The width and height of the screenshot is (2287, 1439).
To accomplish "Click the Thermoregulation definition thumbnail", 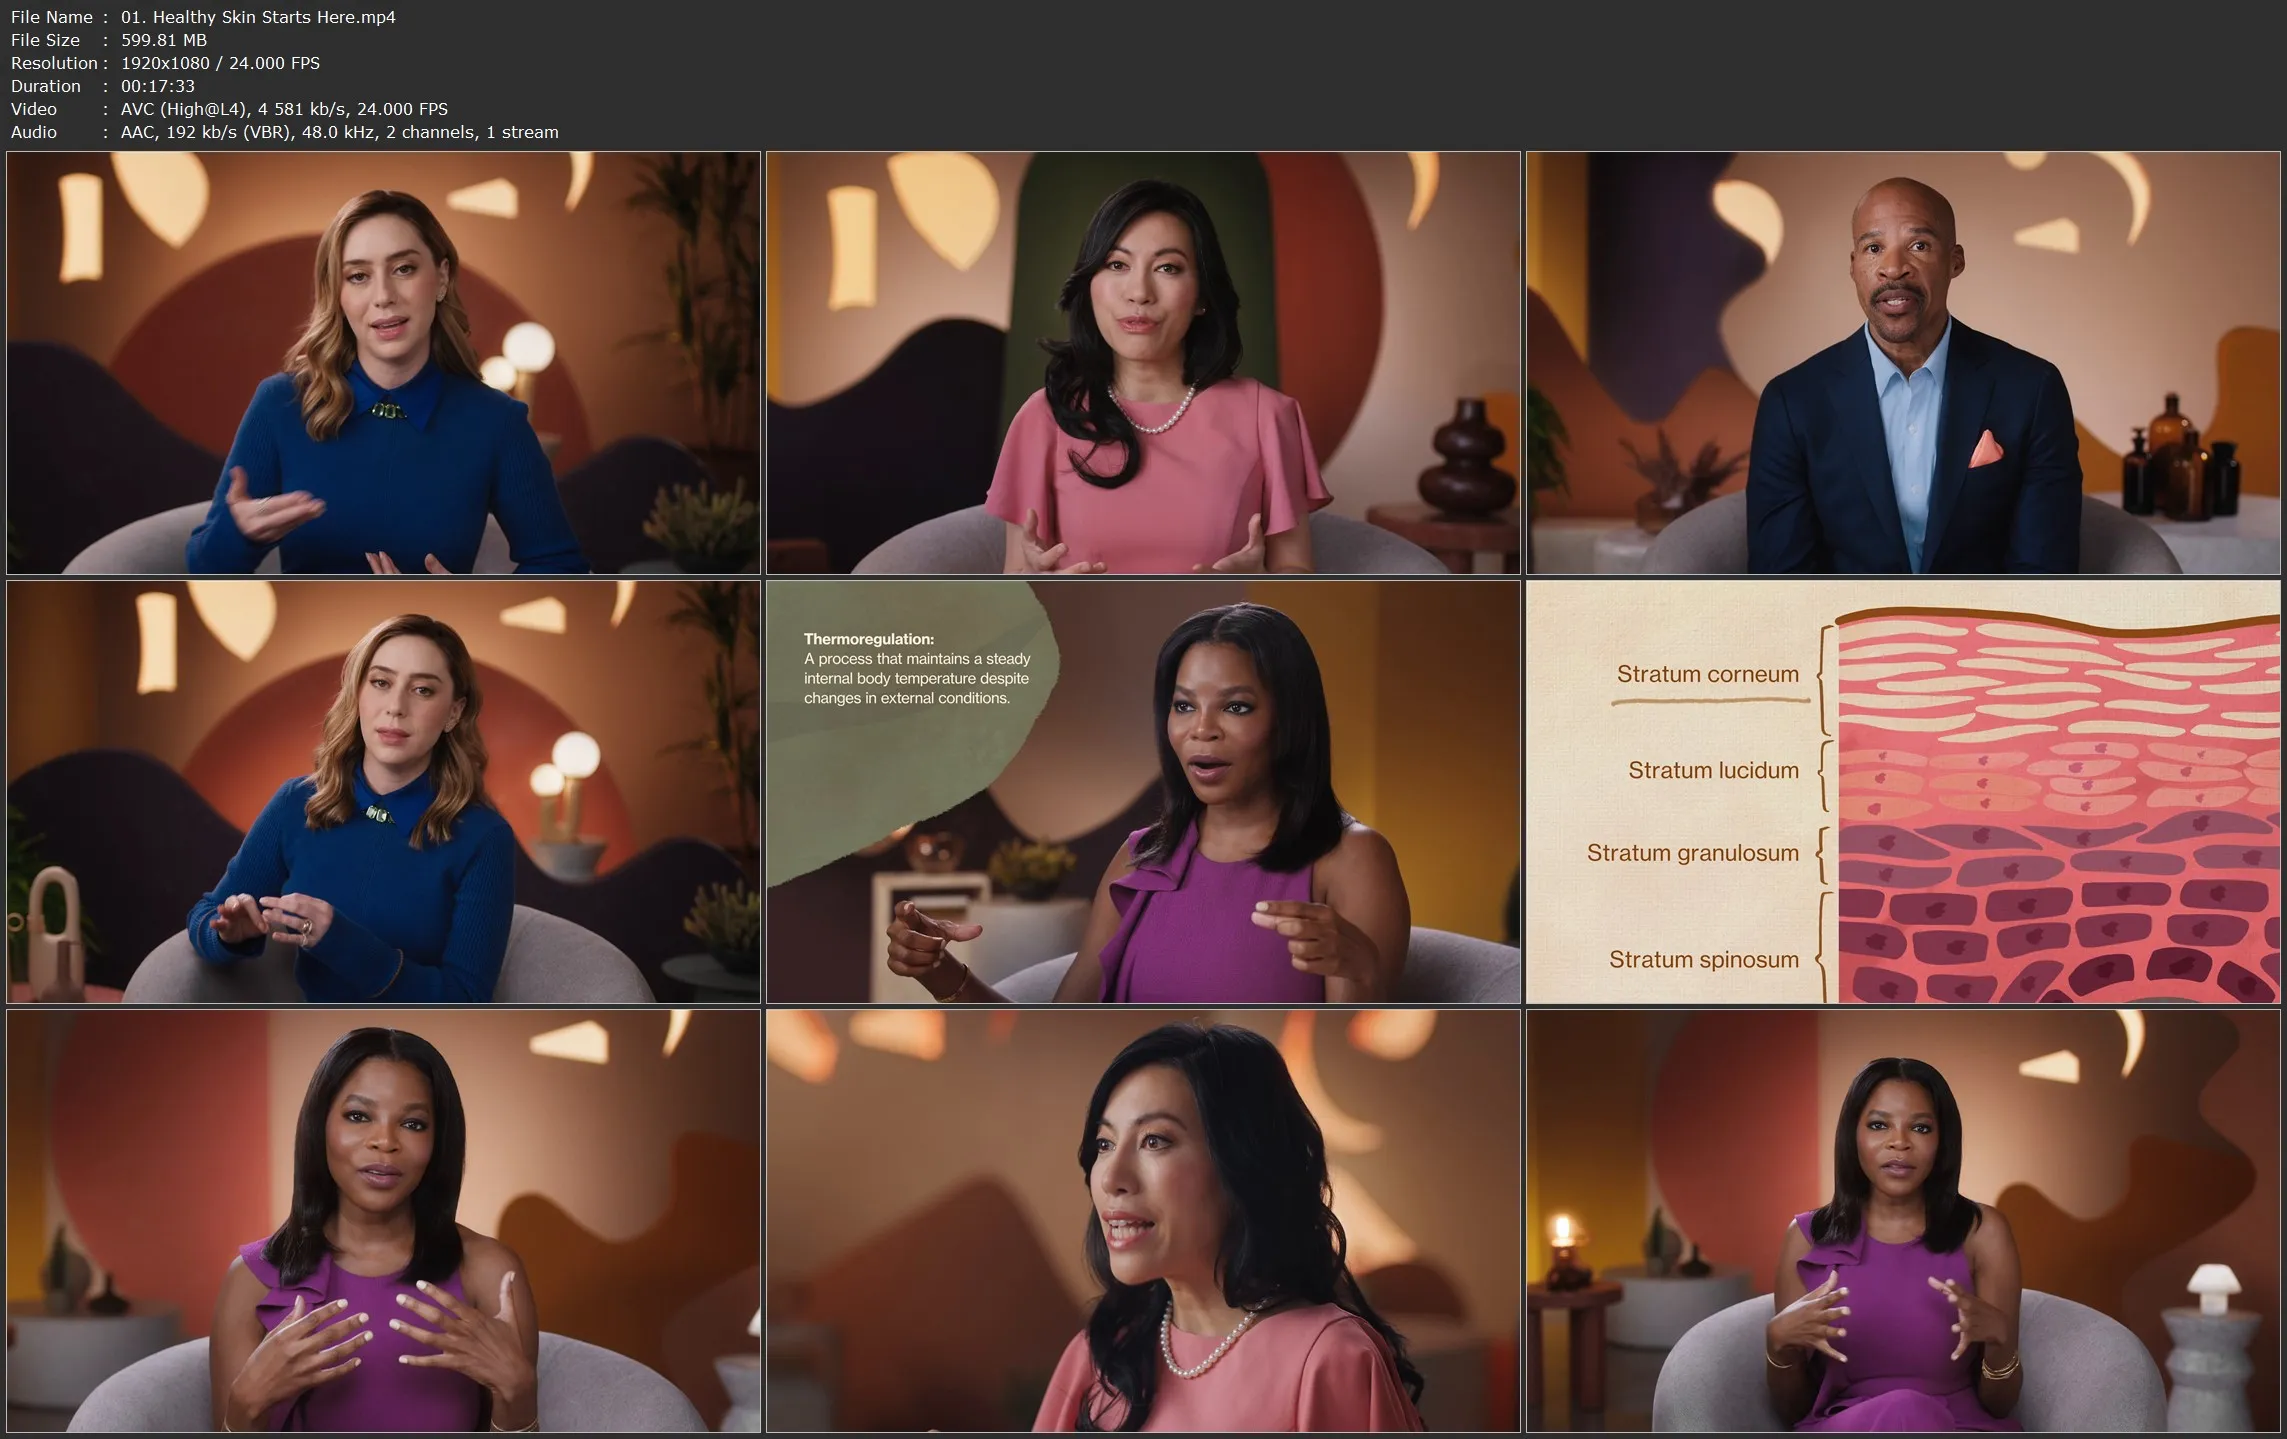I will pos(1143,792).
